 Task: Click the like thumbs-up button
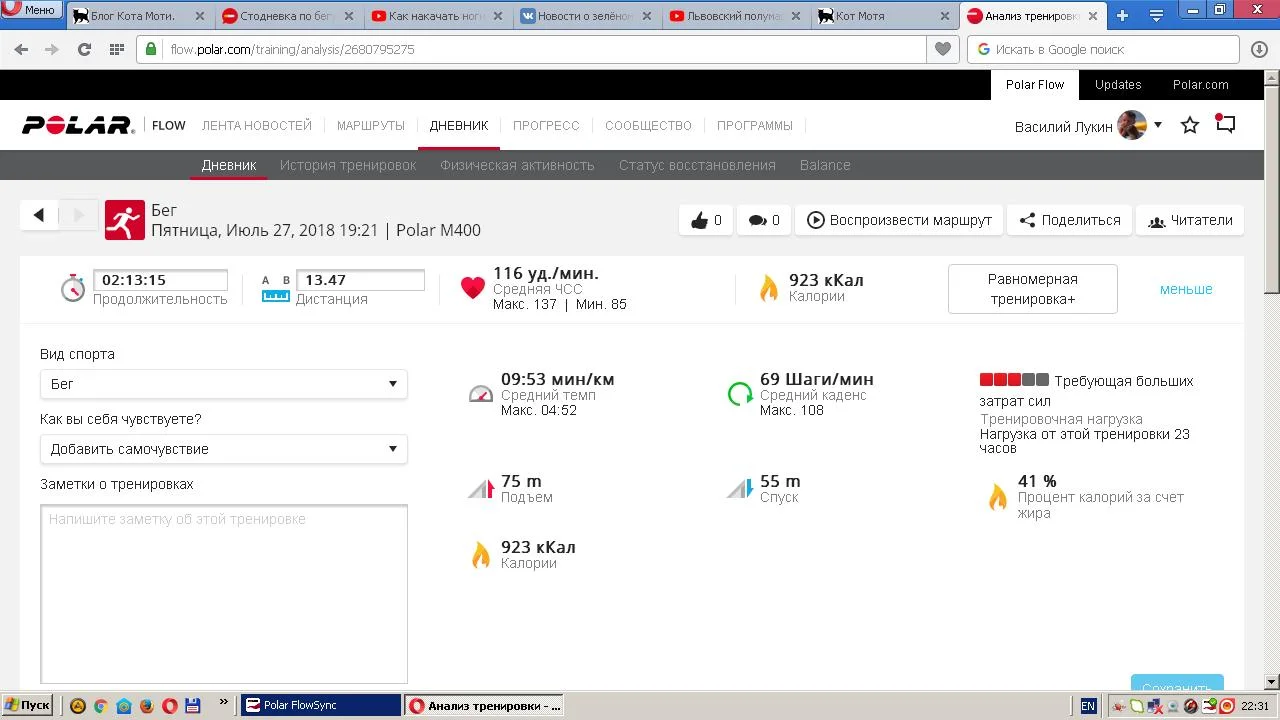[x=705, y=221]
